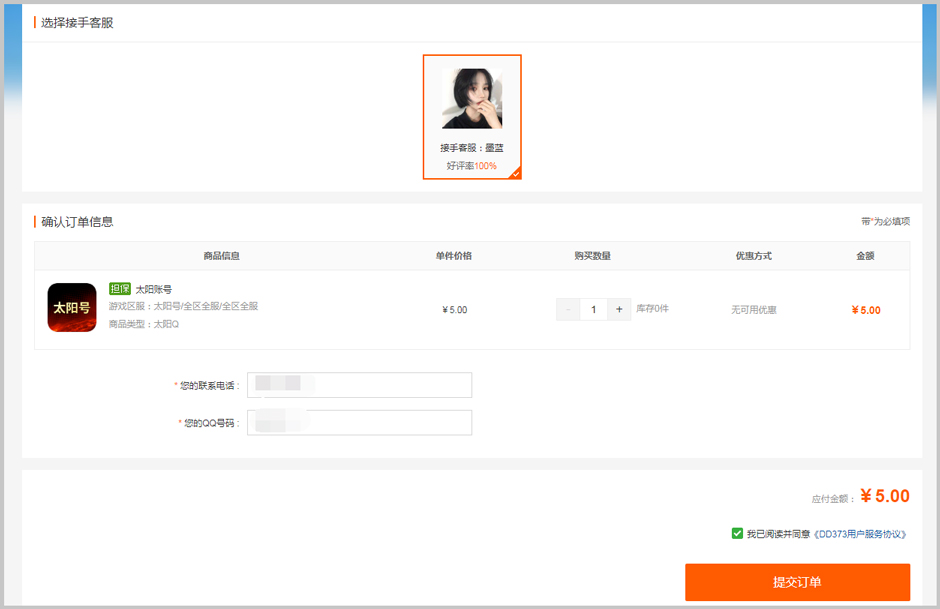
Task: Click the orange ¥5.00 amount in the product row
Action: coord(866,310)
